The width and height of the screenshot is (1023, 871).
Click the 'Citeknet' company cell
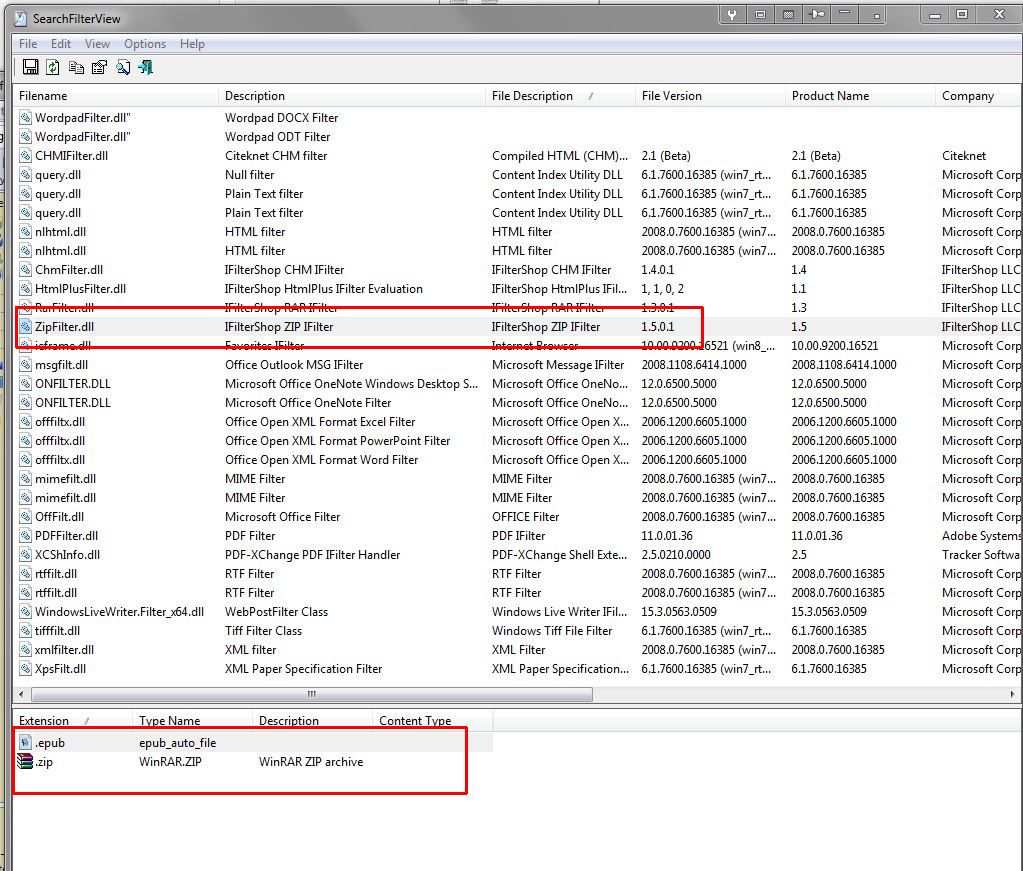(964, 155)
